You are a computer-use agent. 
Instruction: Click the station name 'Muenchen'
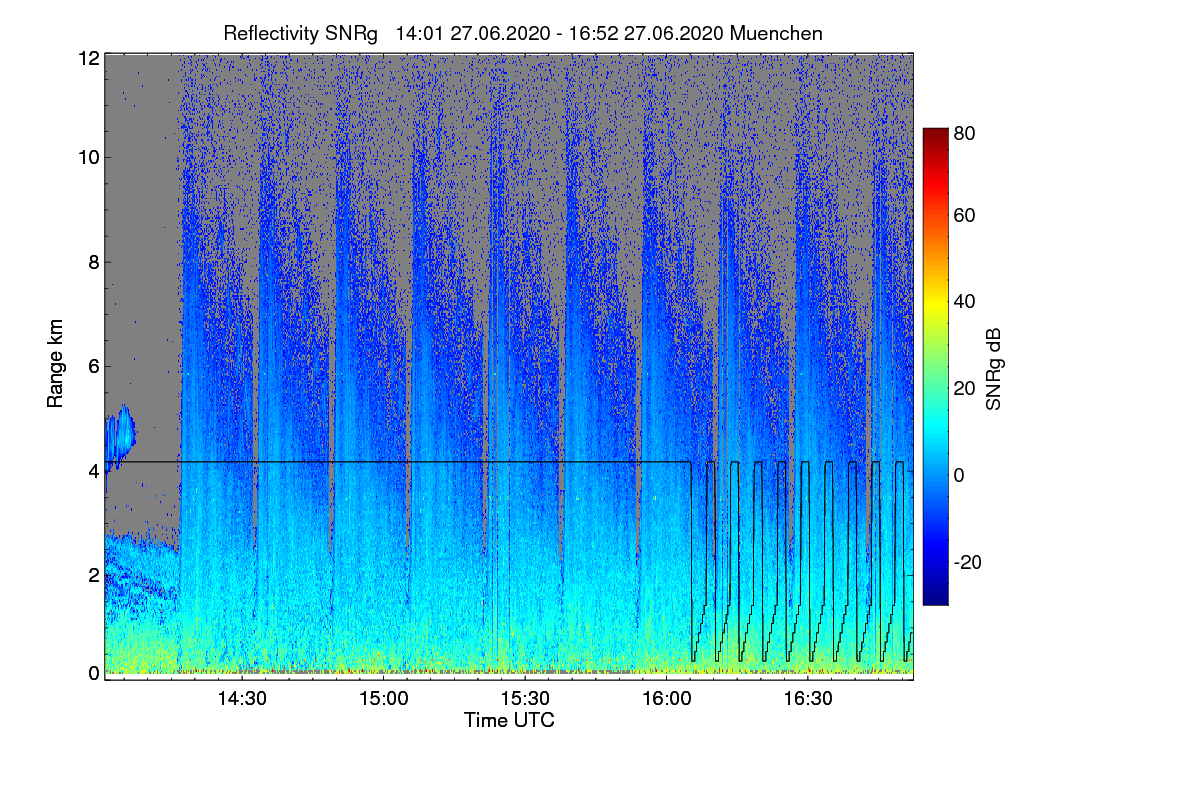(x=777, y=33)
